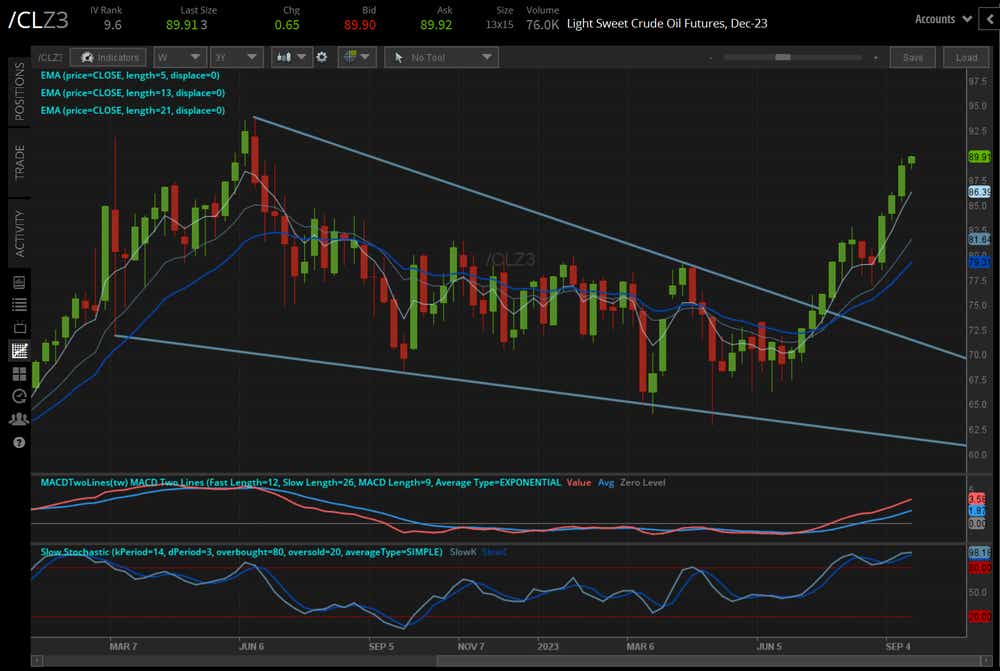Click the MACD Value legend label
This screenshot has height=671, width=1000.
coord(578,482)
